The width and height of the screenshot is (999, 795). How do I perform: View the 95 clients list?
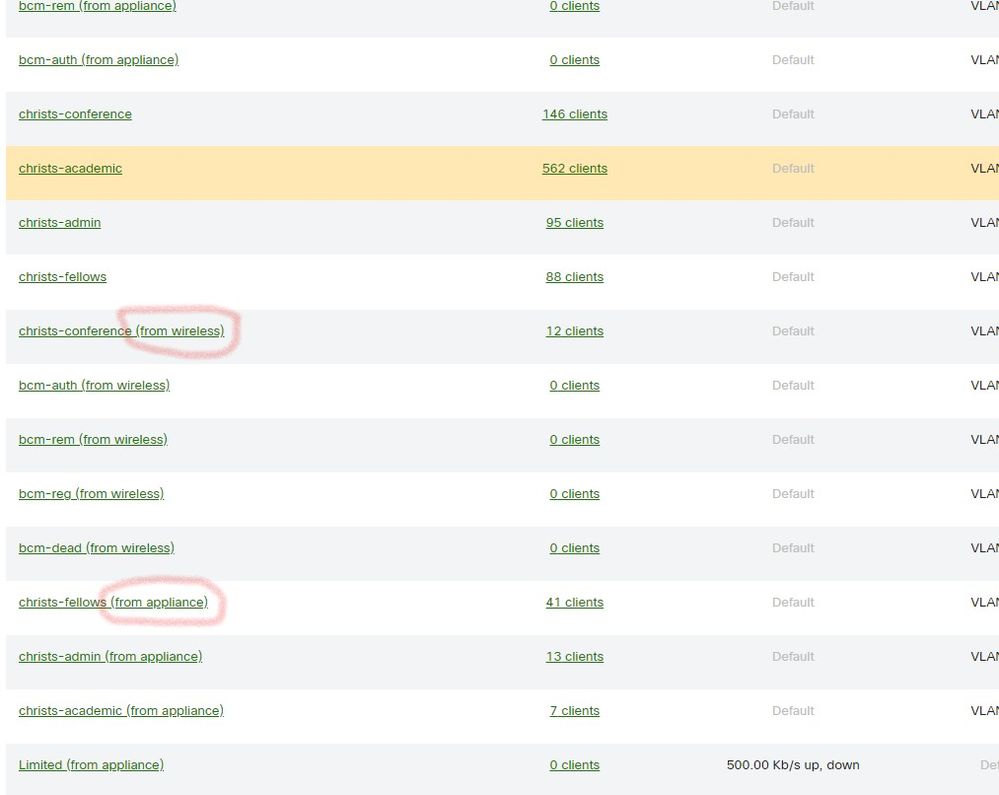574,222
